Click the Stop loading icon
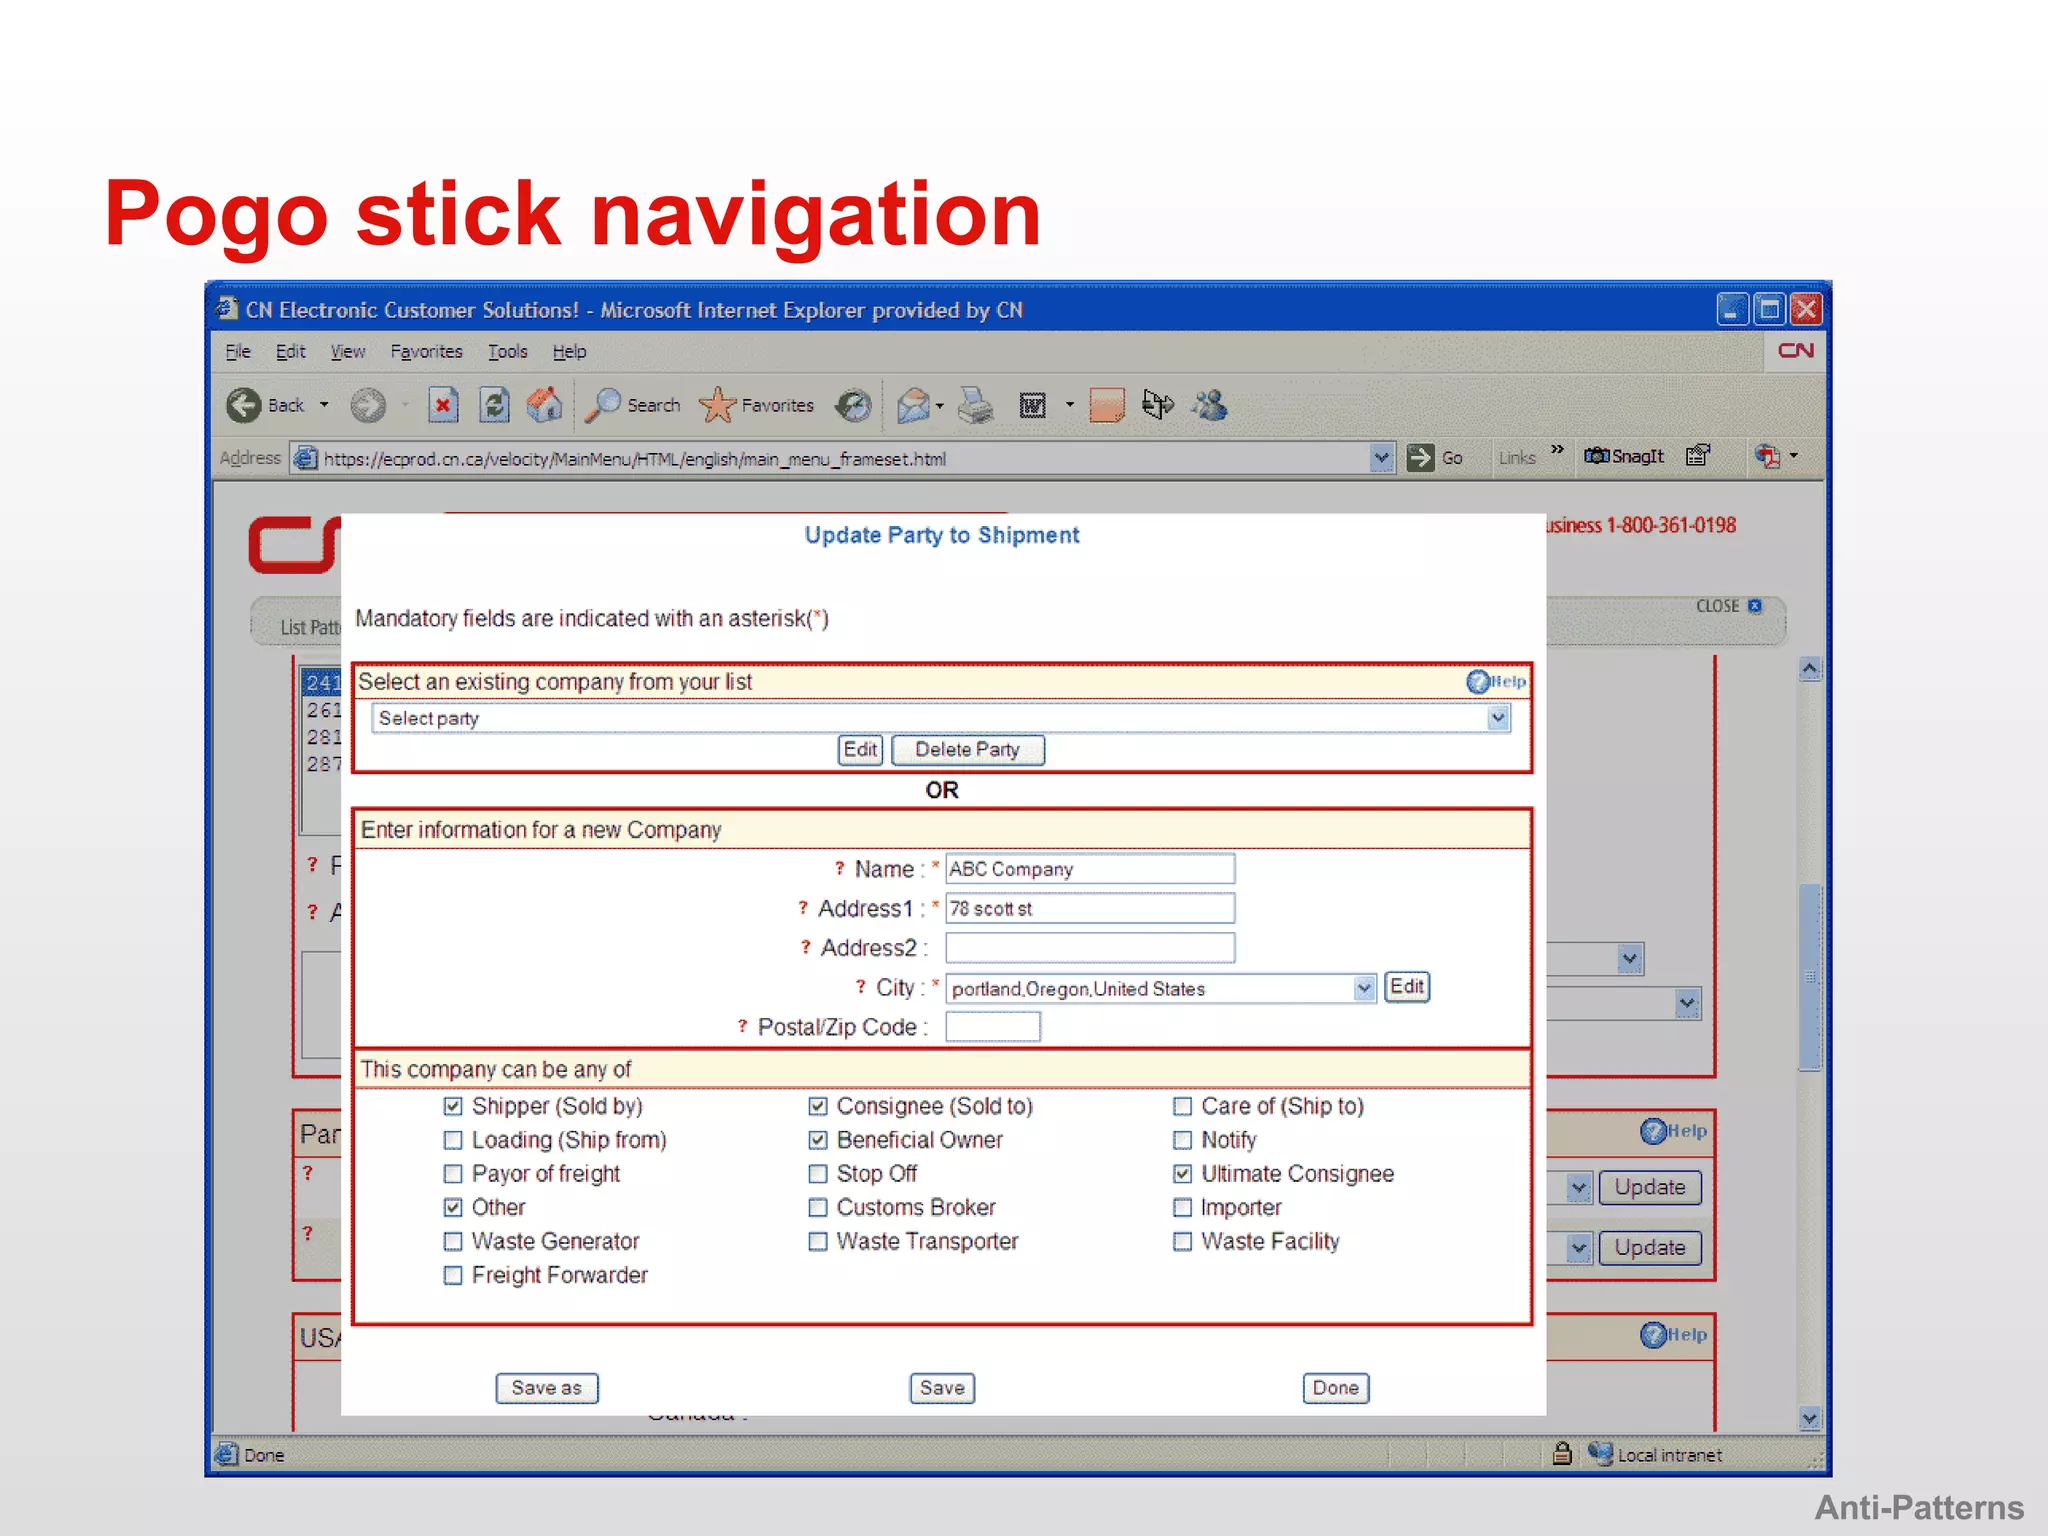The height and width of the screenshot is (1536, 2048). coord(443,405)
